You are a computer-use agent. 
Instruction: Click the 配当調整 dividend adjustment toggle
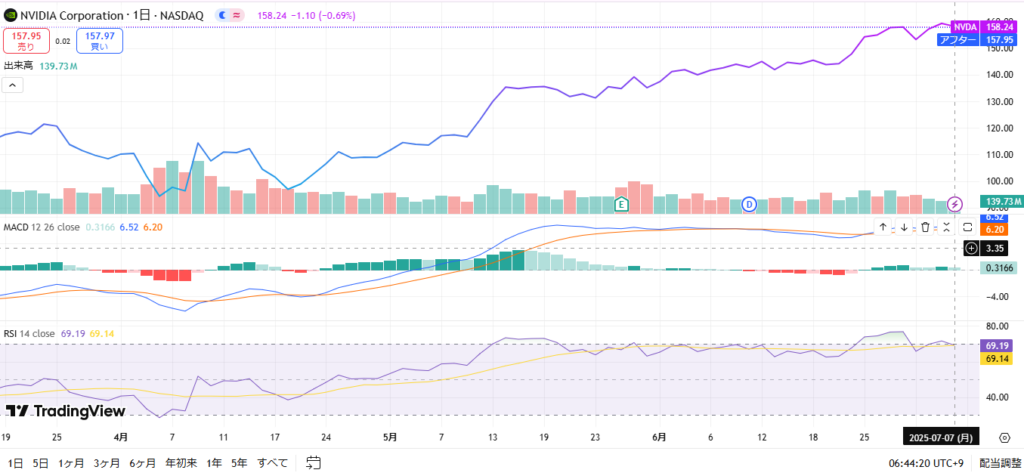point(1000,464)
